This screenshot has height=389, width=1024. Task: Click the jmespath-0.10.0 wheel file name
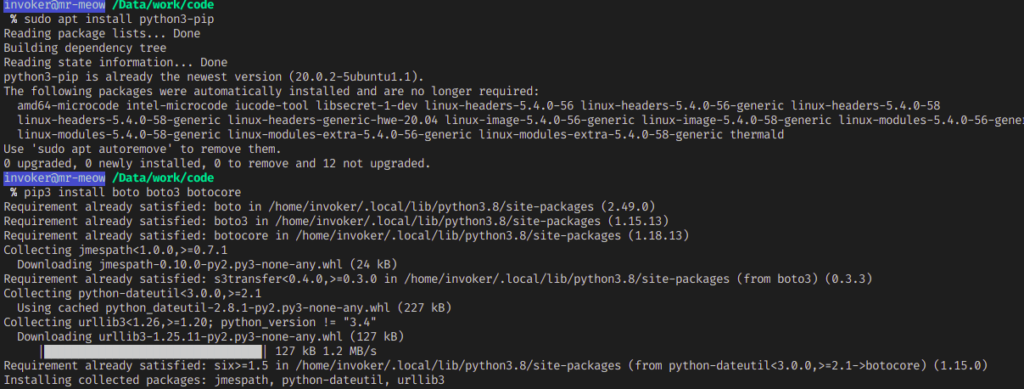[224, 264]
